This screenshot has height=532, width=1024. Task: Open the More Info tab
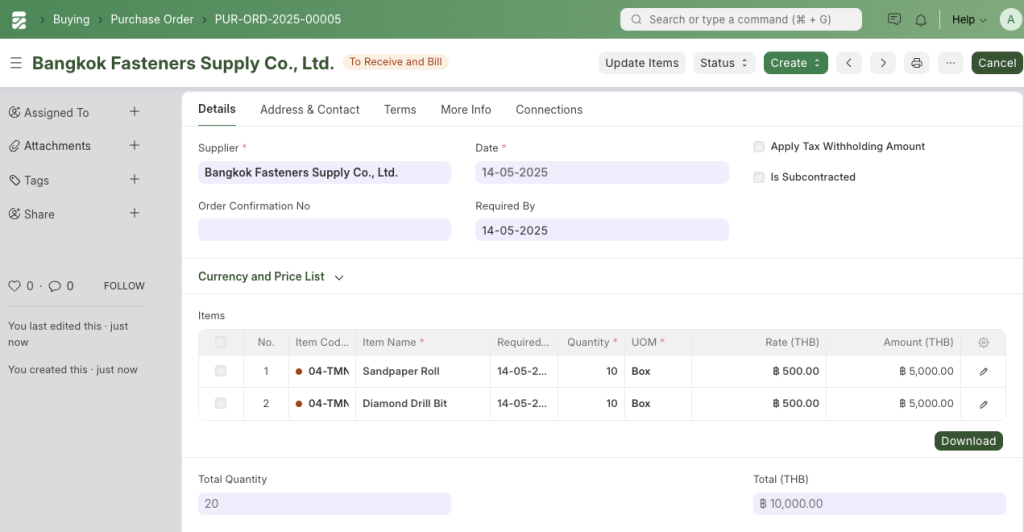(x=466, y=110)
